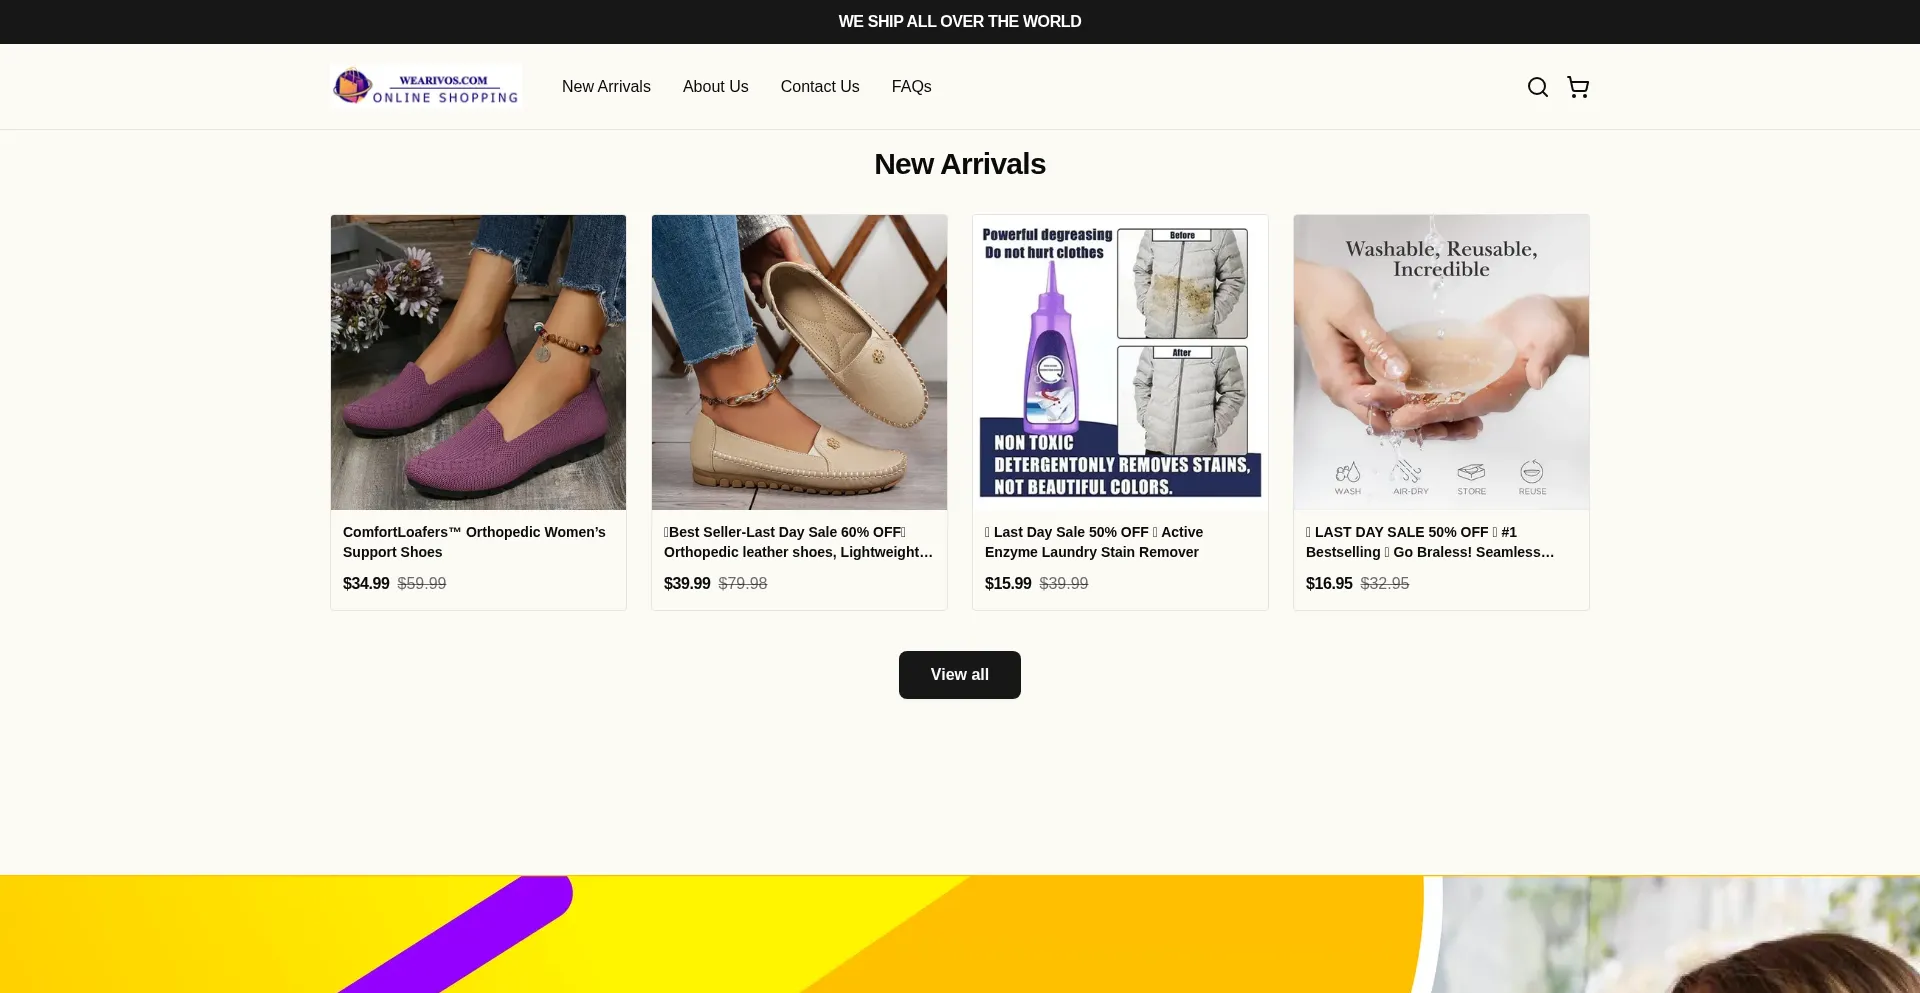Open the search icon
This screenshot has width=1920, height=993.
(1537, 87)
